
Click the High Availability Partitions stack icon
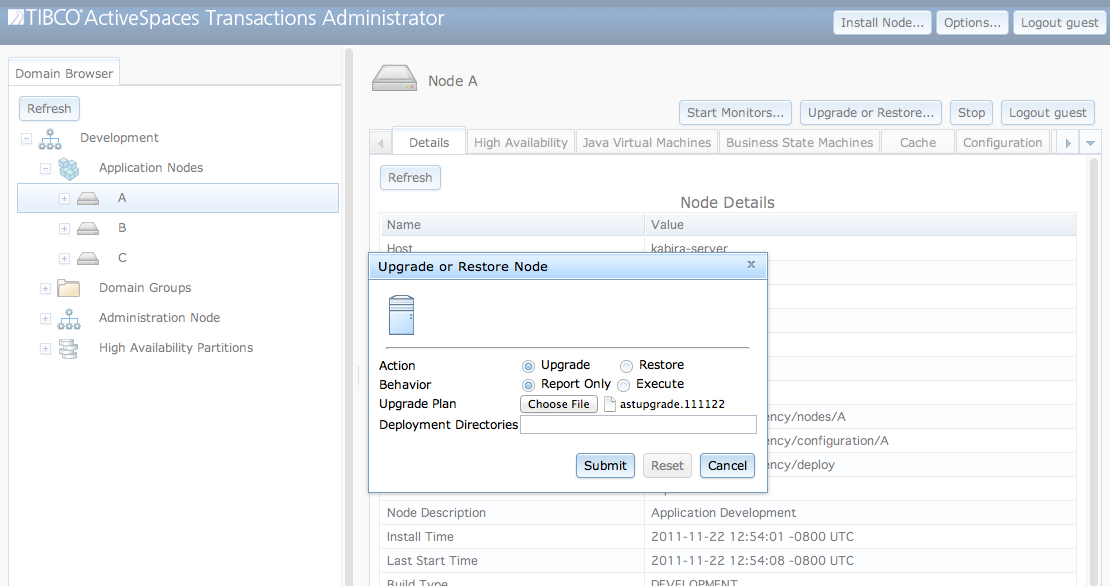click(69, 348)
